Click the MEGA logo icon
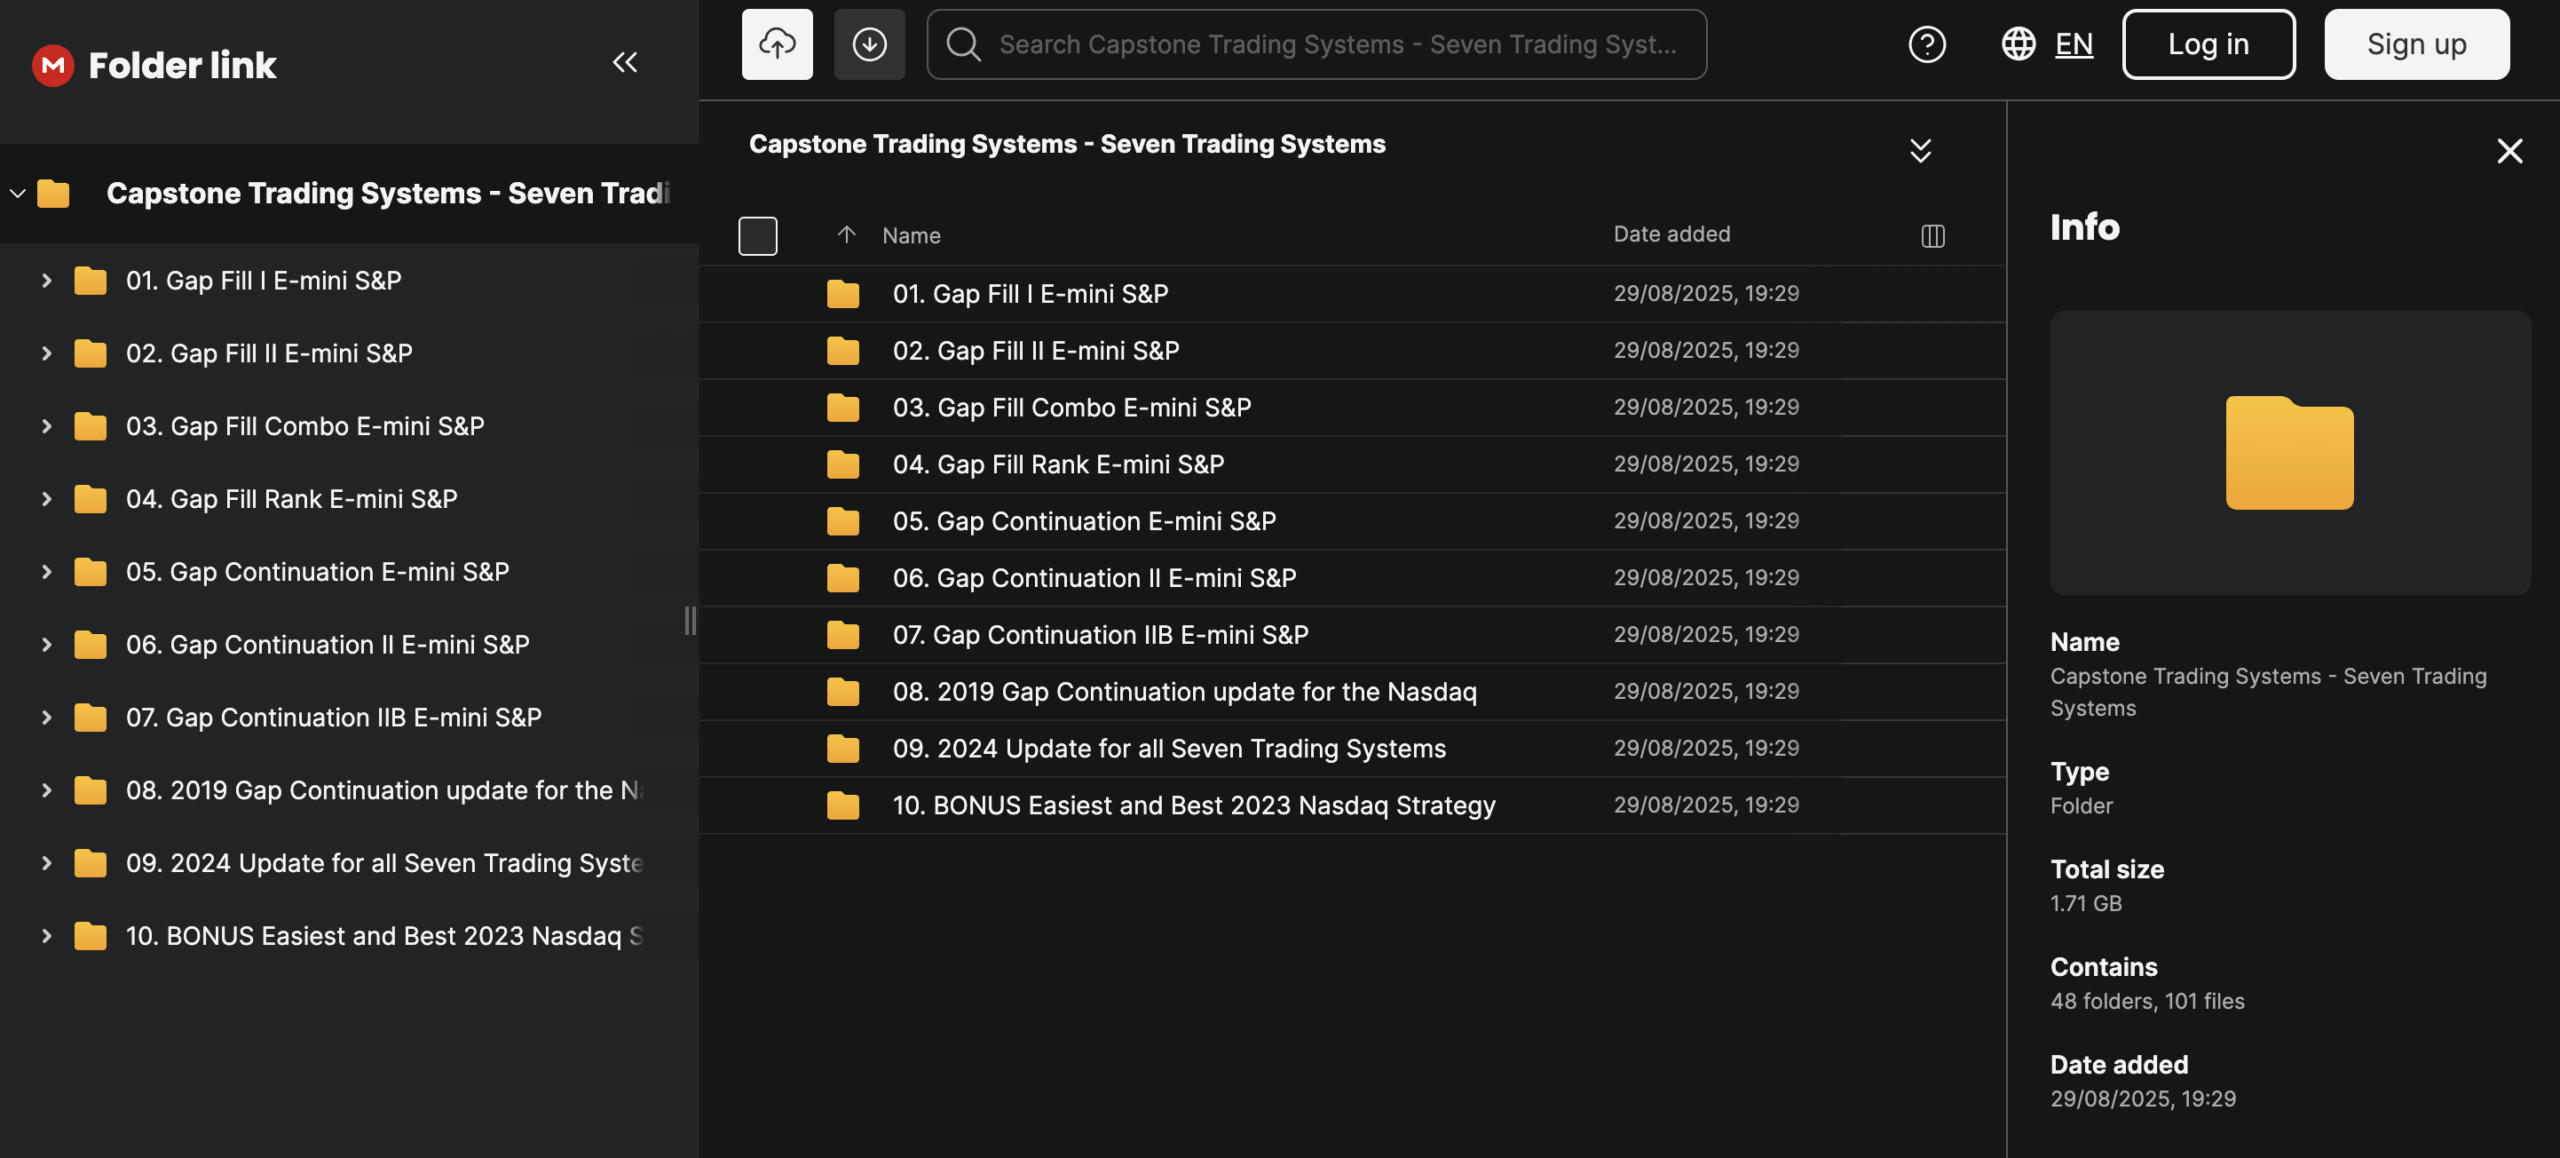This screenshot has width=2560, height=1158. [53, 65]
